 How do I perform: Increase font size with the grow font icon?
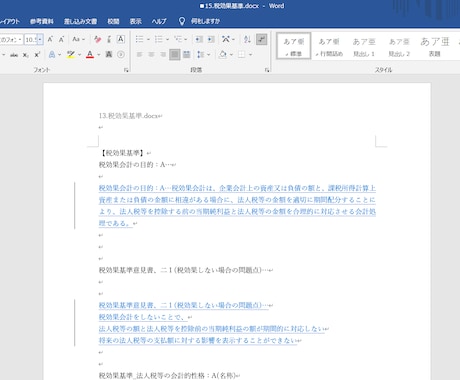(50, 39)
